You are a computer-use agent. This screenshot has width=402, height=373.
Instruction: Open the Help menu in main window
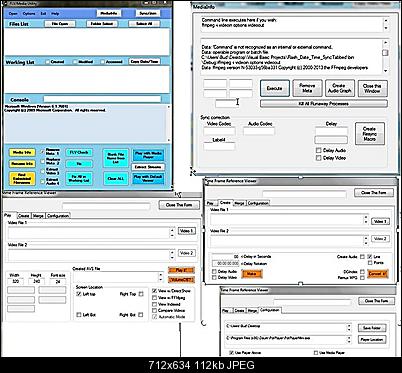[x=55, y=14]
